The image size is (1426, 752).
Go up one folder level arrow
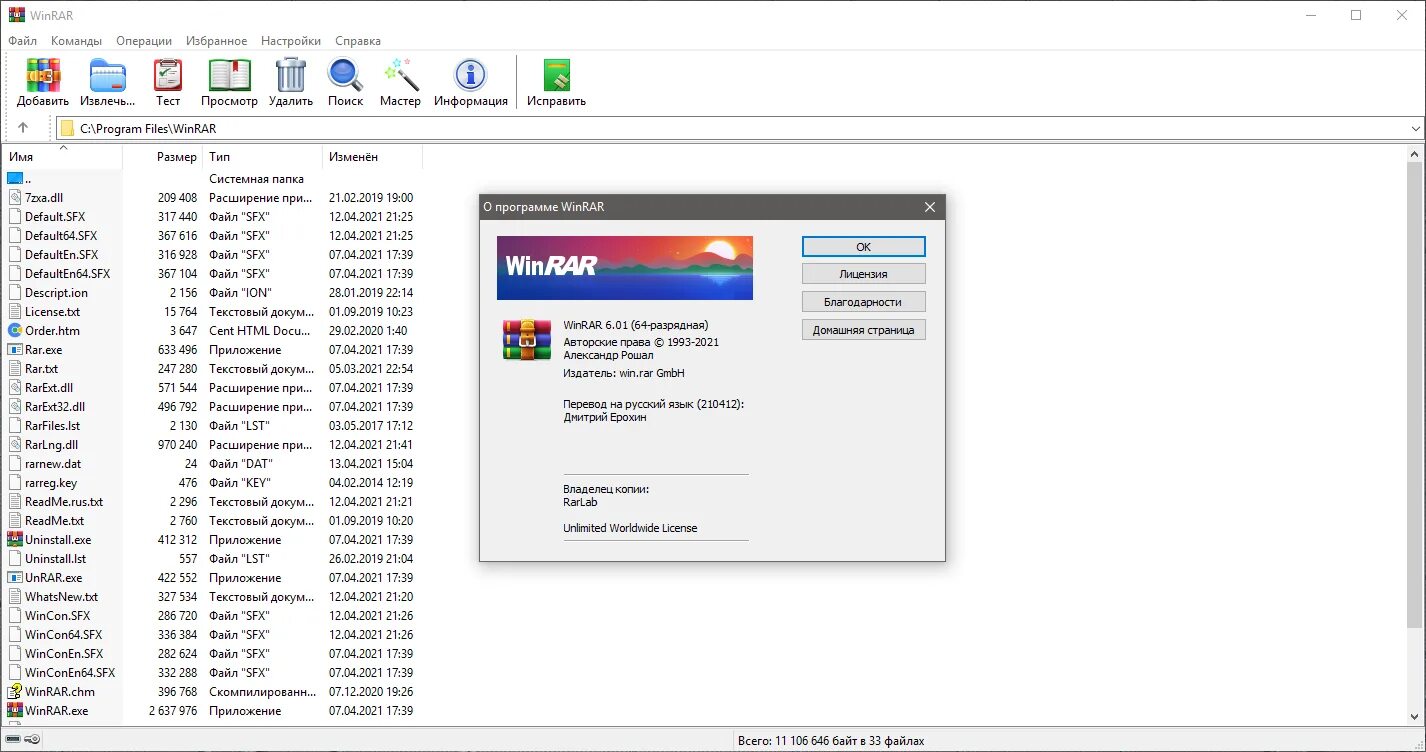click(x=23, y=128)
